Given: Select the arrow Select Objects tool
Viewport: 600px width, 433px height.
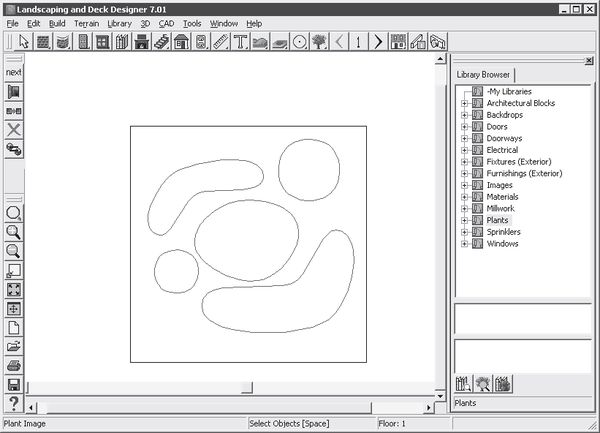Looking at the screenshot, I should point(25,42).
